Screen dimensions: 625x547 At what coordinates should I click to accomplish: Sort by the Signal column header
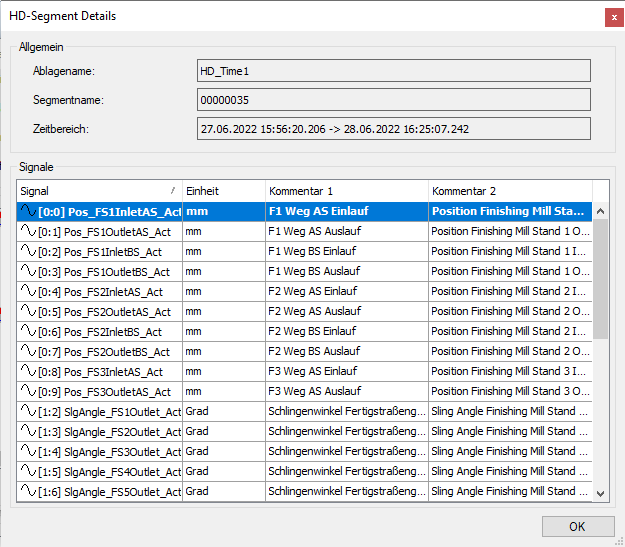pos(98,190)
